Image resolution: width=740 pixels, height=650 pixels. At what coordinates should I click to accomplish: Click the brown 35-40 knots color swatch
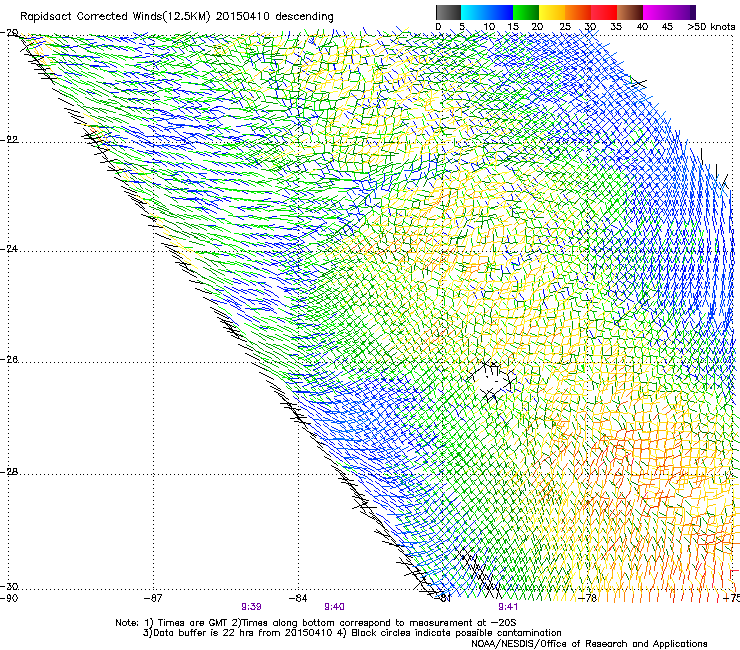coord(630,12)
